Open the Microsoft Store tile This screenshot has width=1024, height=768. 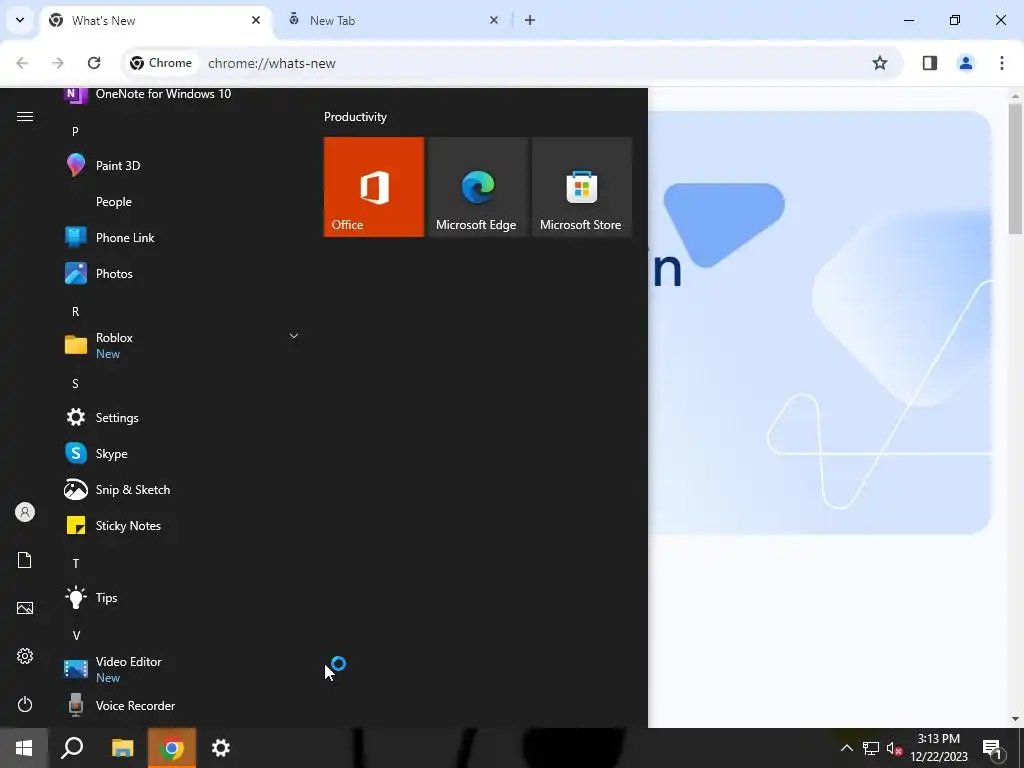click(582, 187)
